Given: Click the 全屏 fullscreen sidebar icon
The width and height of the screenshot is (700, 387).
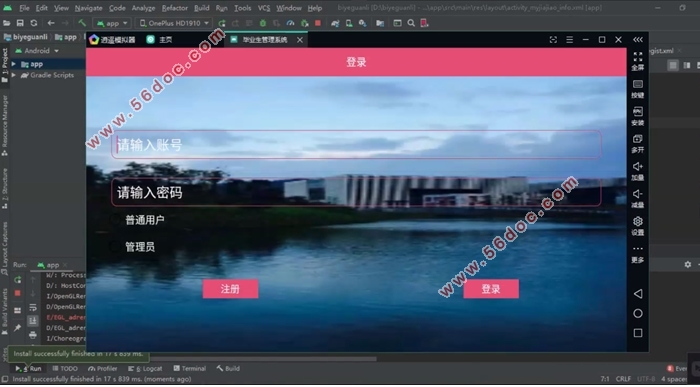Looking at the screenshot, I should click(638, 61).
